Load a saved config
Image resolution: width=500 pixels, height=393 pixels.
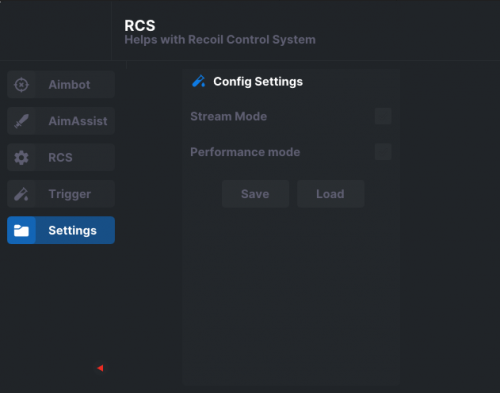pyautogui.click(x=330, y=194)
